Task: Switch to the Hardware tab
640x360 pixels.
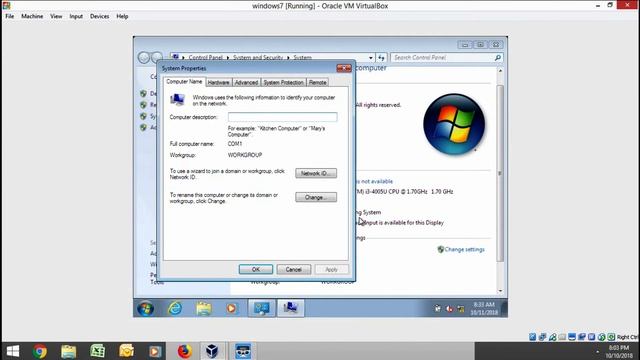Action: click(x=218, y=82)
